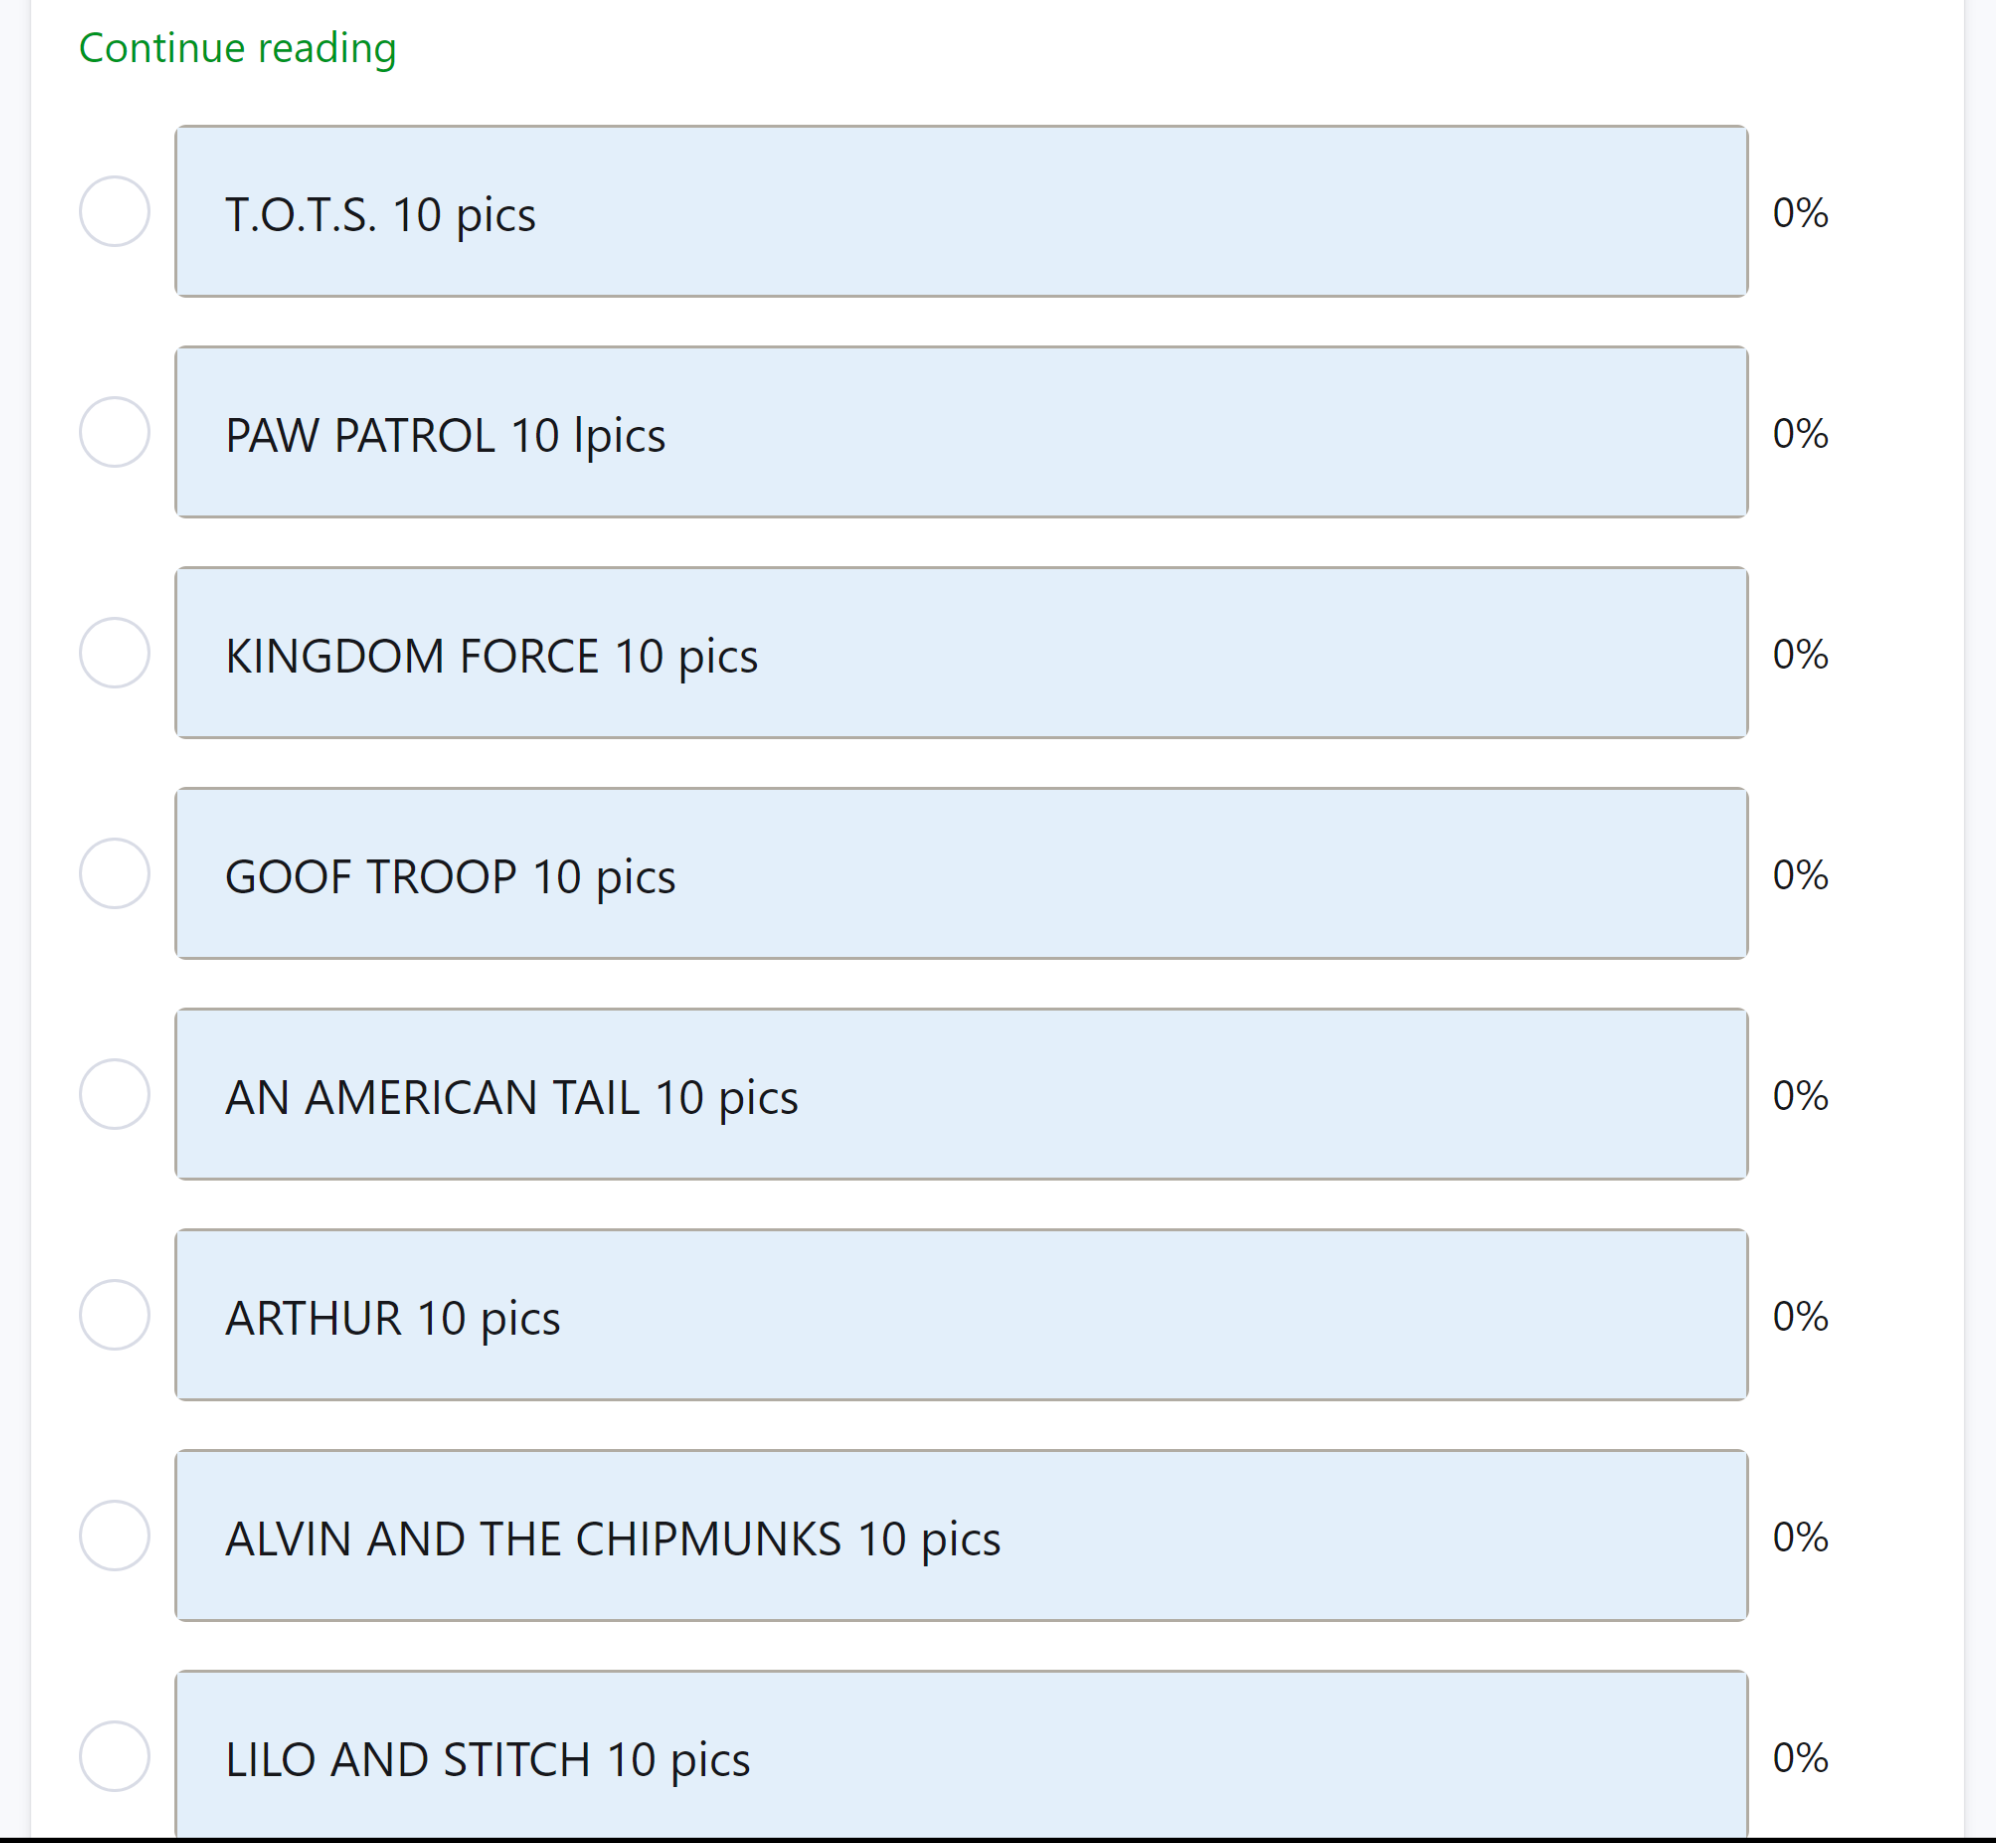Click the 0% result beside T.O.T.S.
This screenshot has height=1843, width=1996.
[1800, 213]
